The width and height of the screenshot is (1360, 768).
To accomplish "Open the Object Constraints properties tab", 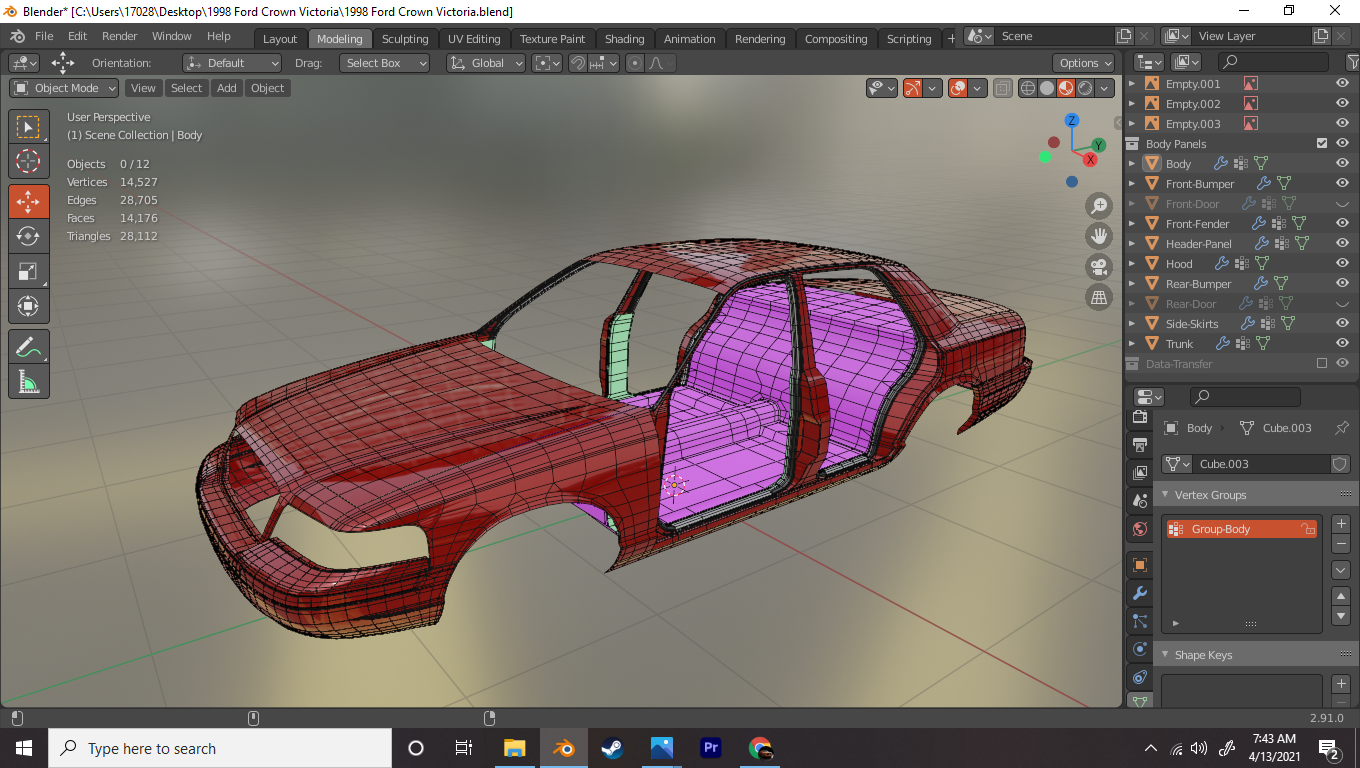I will [x=1139, y=677].
